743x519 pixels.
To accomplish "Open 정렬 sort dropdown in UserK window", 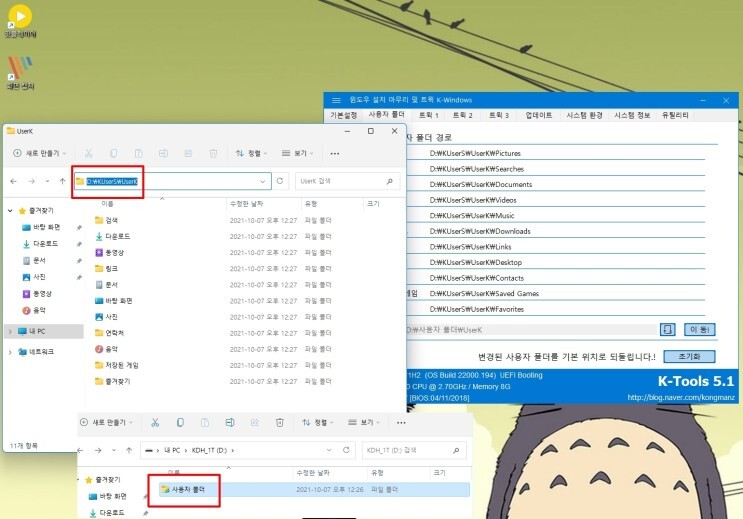I will click(252, 153).
